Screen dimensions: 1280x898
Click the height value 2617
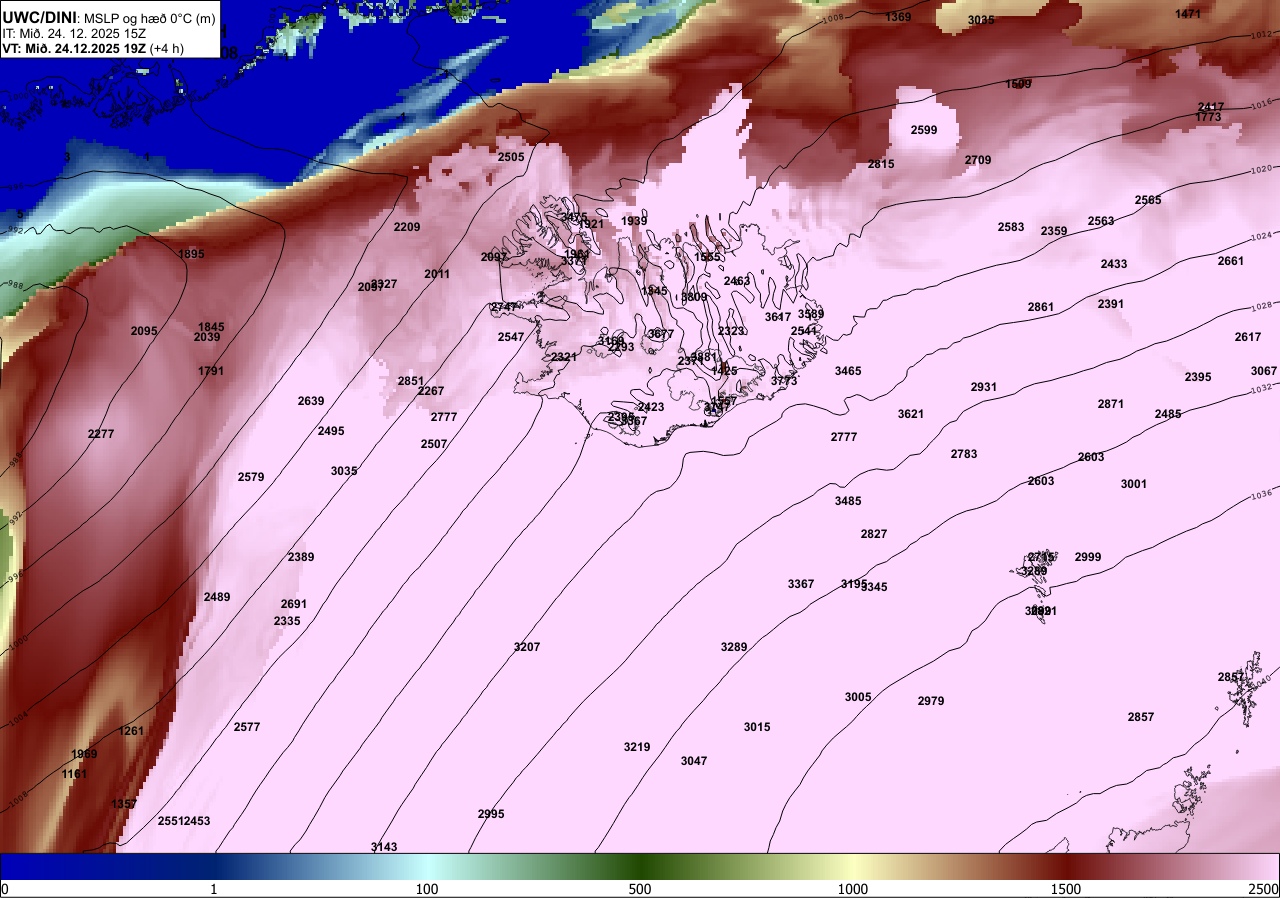pyautogui.click(x=1248, y=337)
